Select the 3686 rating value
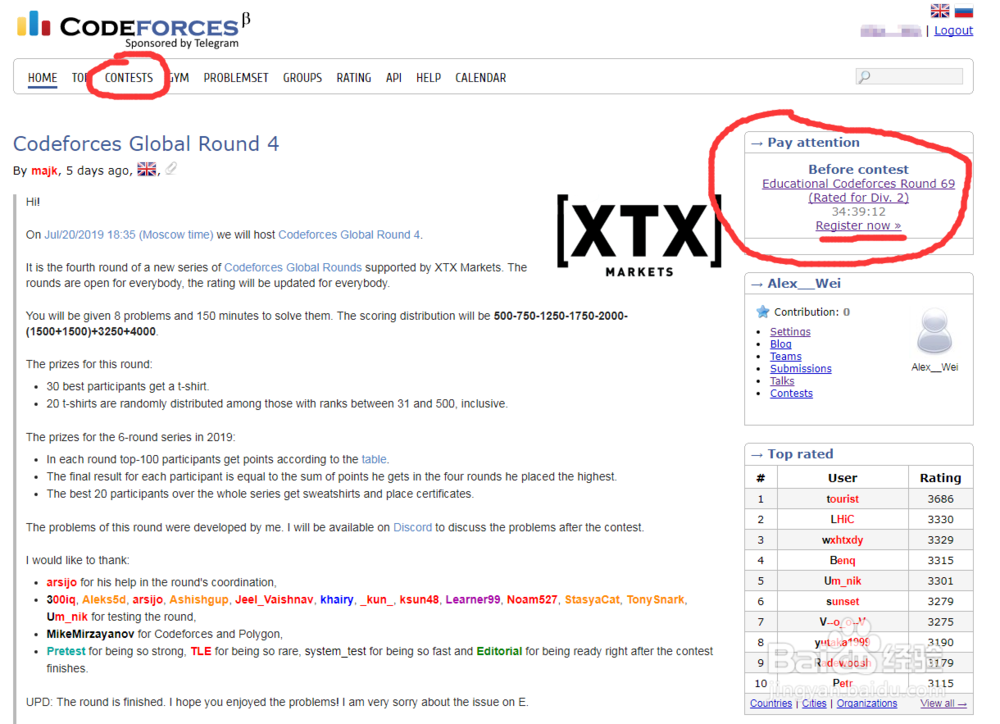 coord(941,499)
